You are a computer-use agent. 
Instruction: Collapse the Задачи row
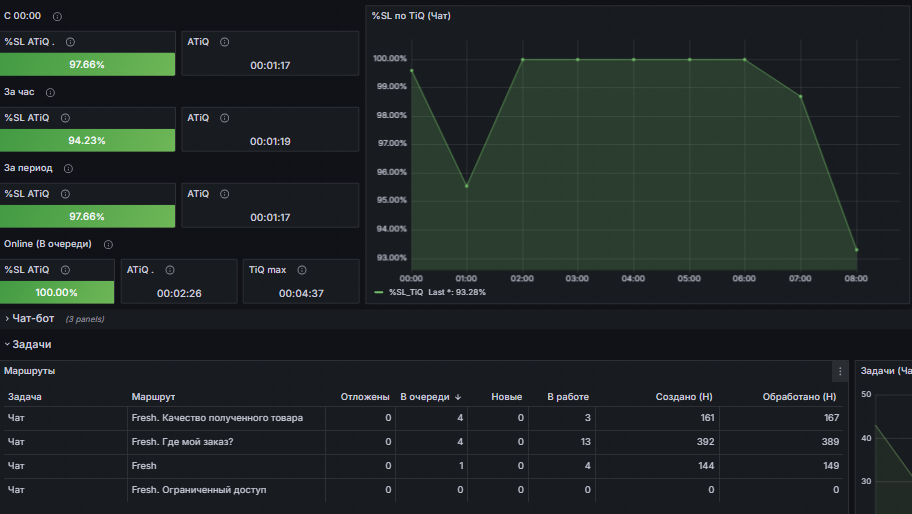[31, 344]
